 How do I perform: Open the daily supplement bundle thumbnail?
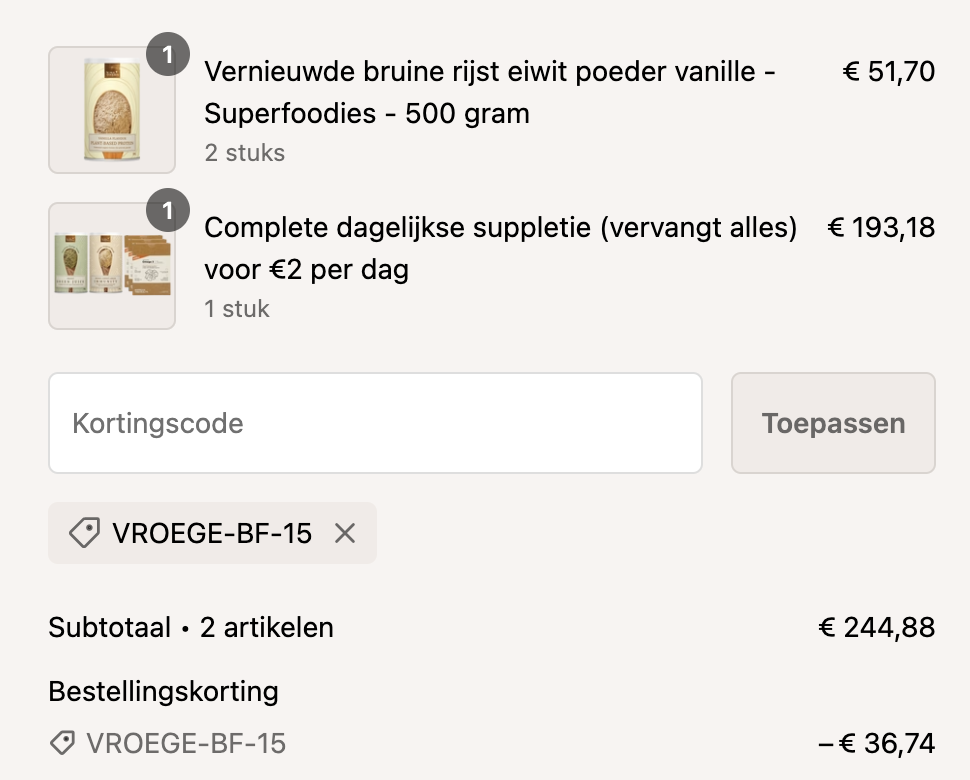tap(111, 266)
